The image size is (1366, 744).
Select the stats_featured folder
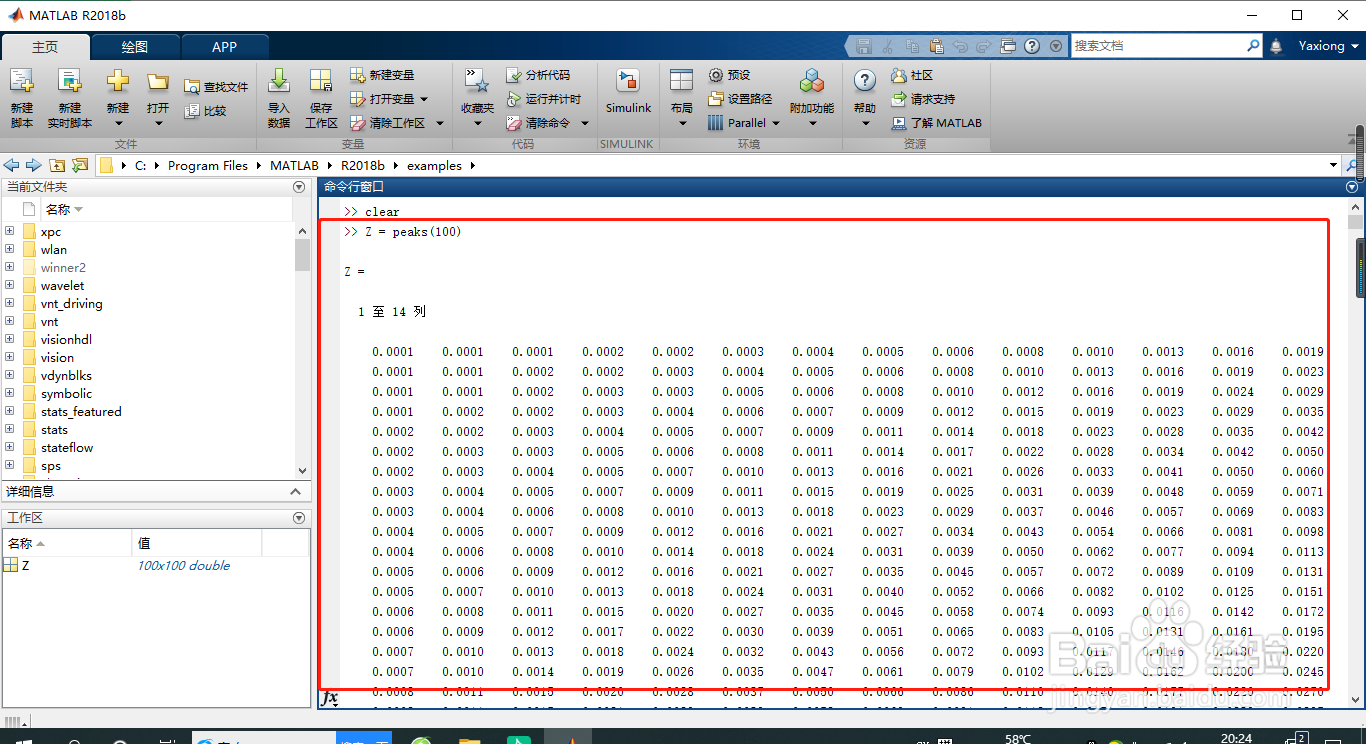(x=81, y=411)
